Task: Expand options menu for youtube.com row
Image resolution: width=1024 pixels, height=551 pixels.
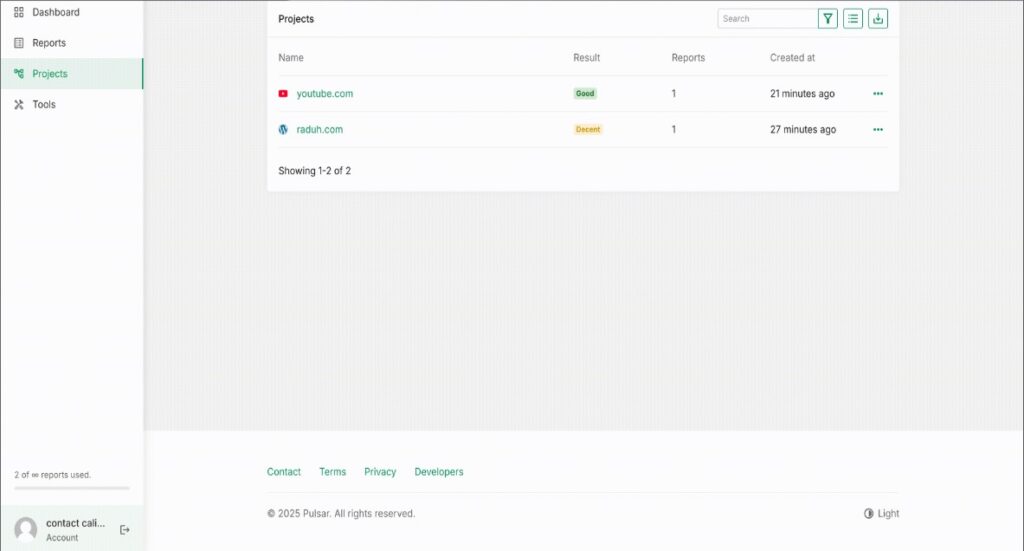Action: (878, 94)
